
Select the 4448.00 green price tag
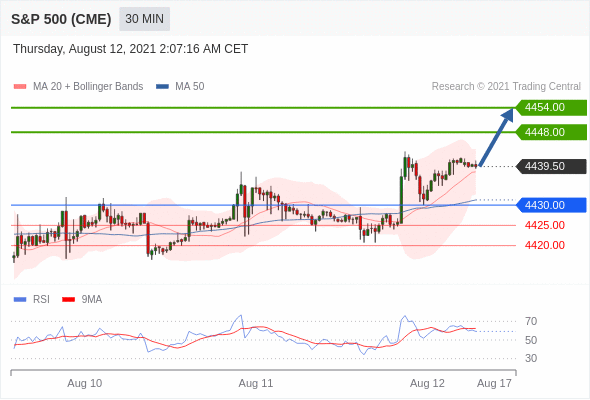(x=551, y=132)
